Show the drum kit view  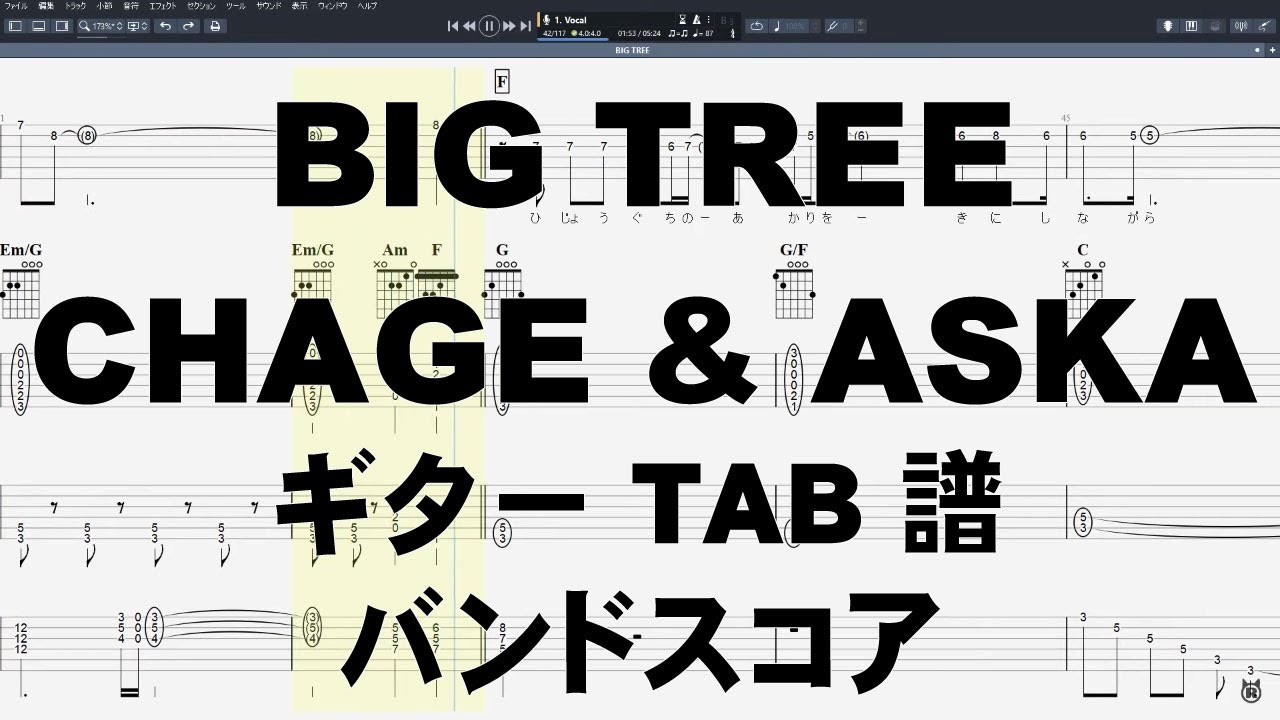pyautogui.click(x=1215, y=26)
